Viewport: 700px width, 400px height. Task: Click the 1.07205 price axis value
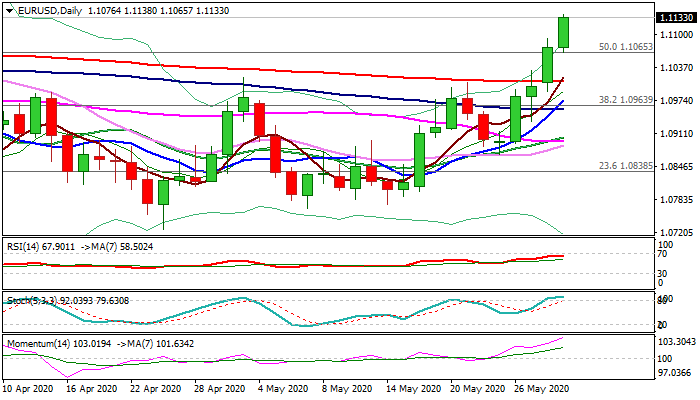(x=677, y=232)
